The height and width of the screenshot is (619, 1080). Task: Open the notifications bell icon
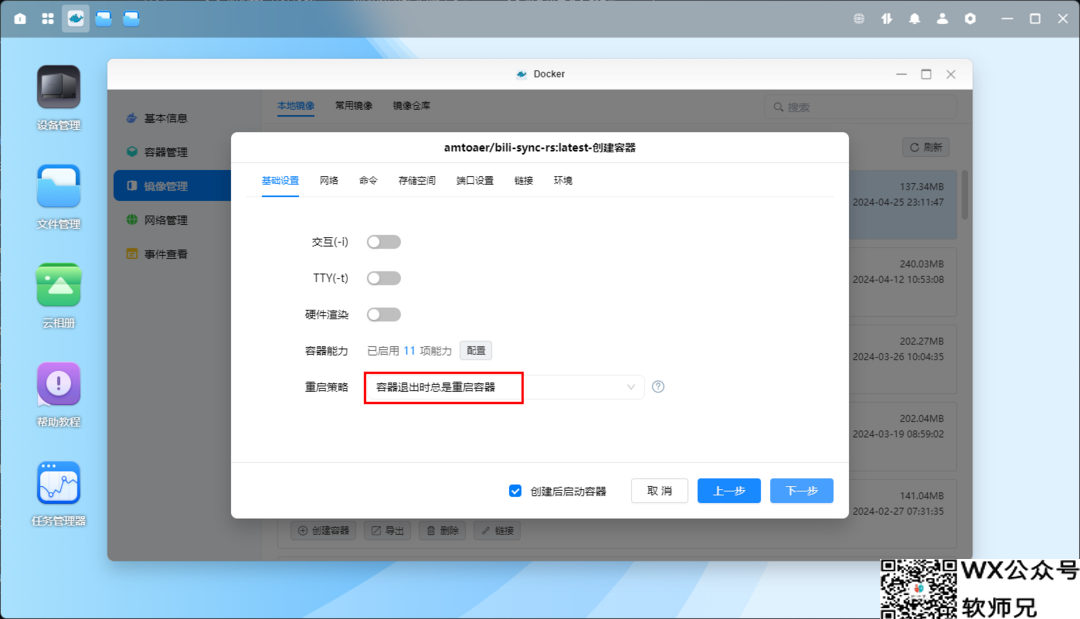coord(915,19)
